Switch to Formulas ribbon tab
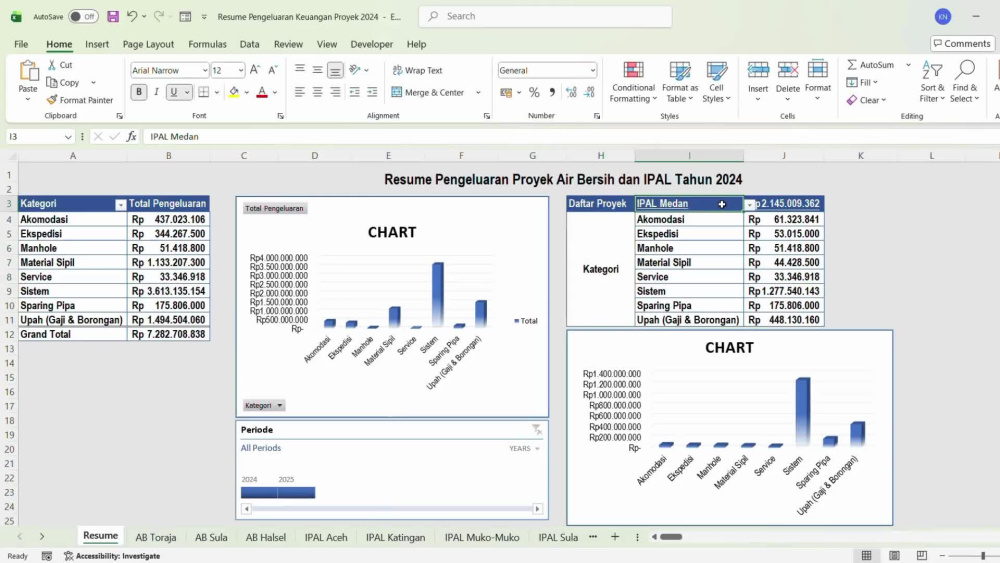The width and height of the screenshot is (1000, 563). tap(207, 44)
